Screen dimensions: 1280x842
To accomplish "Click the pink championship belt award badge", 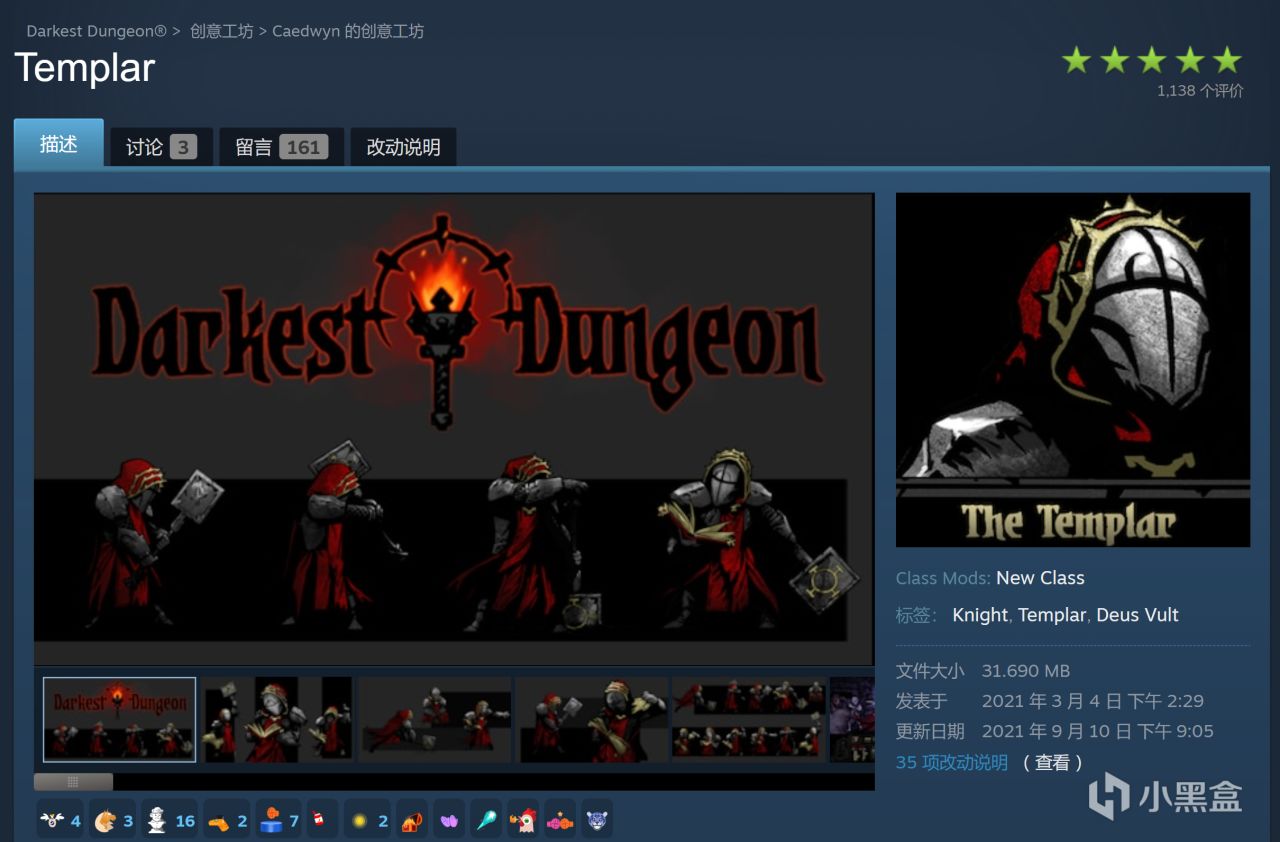I will (560, 820).
